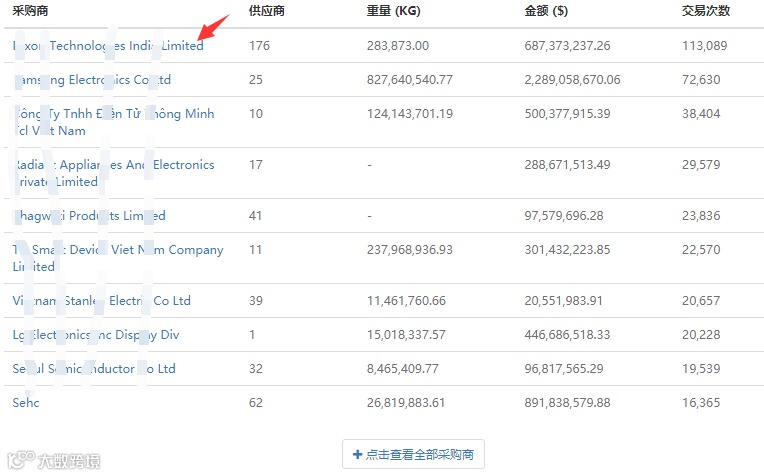Viewport: 764px width, 476px height.
Task: Click the 重量 (KG) column header
Action: click(x=394, y=11)
